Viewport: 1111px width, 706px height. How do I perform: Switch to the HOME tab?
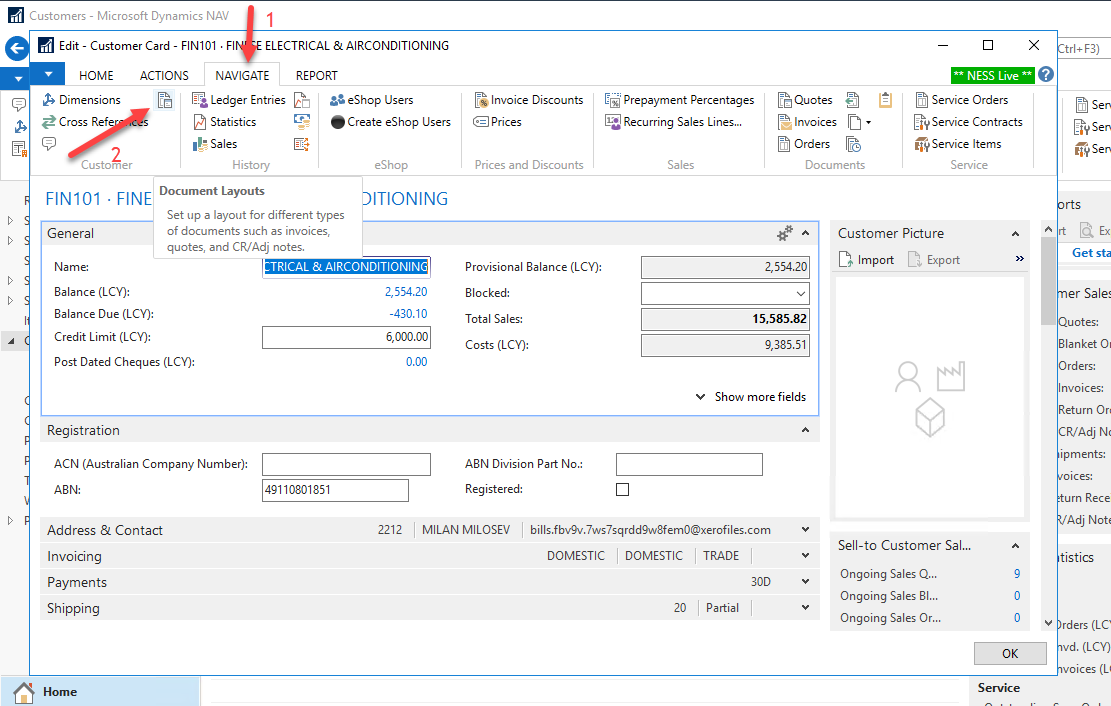pyautogui.click(x=96, y=75)
